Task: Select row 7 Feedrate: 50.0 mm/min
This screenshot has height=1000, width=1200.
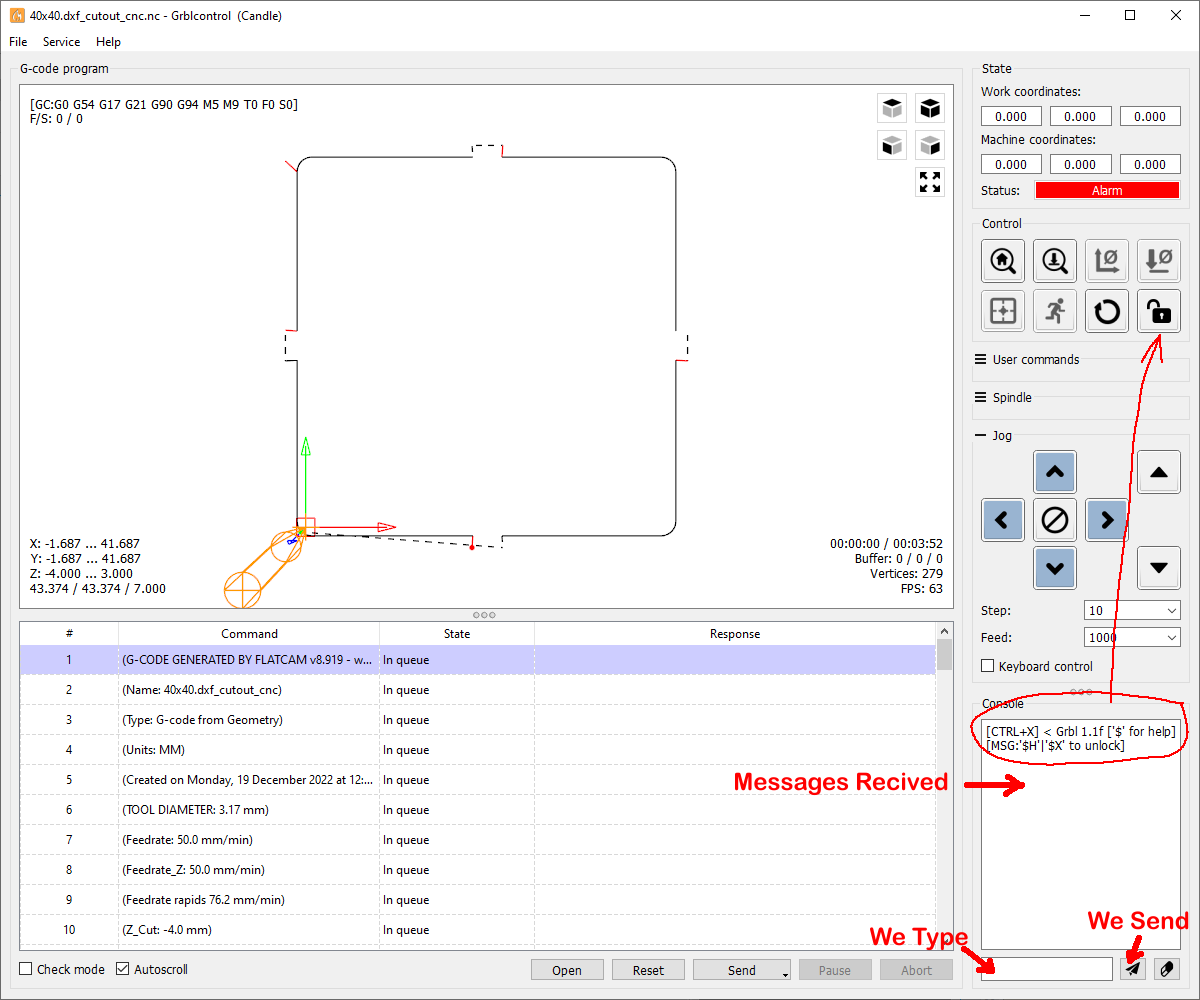Action: coord(478,840)
